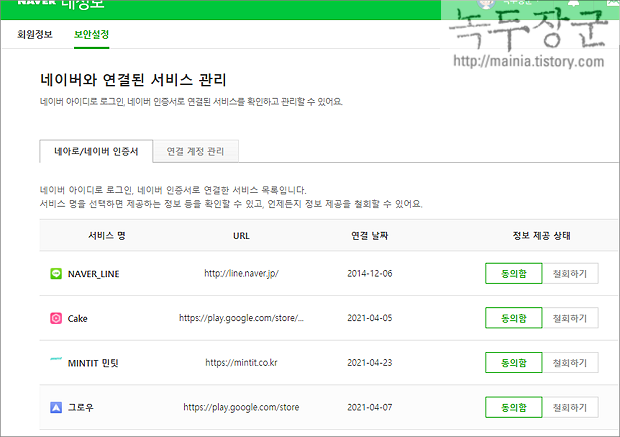
Task: Click the 그로우 app icon
Action: coord(56,407)
